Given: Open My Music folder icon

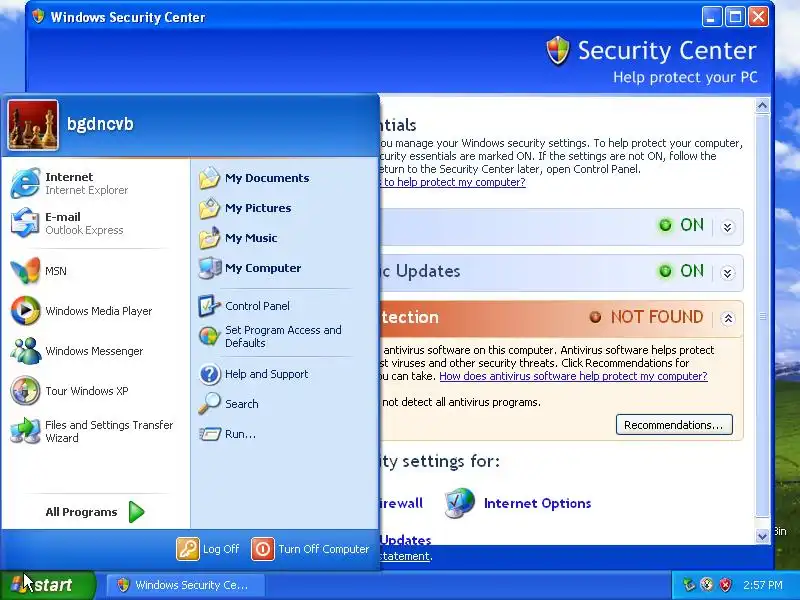Looking at the screenshot, I should tap(209, 238).
